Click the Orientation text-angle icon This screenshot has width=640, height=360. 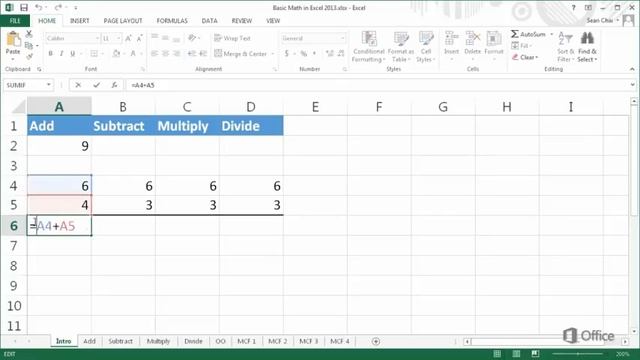pyautogui.click(x=192, y=38)
